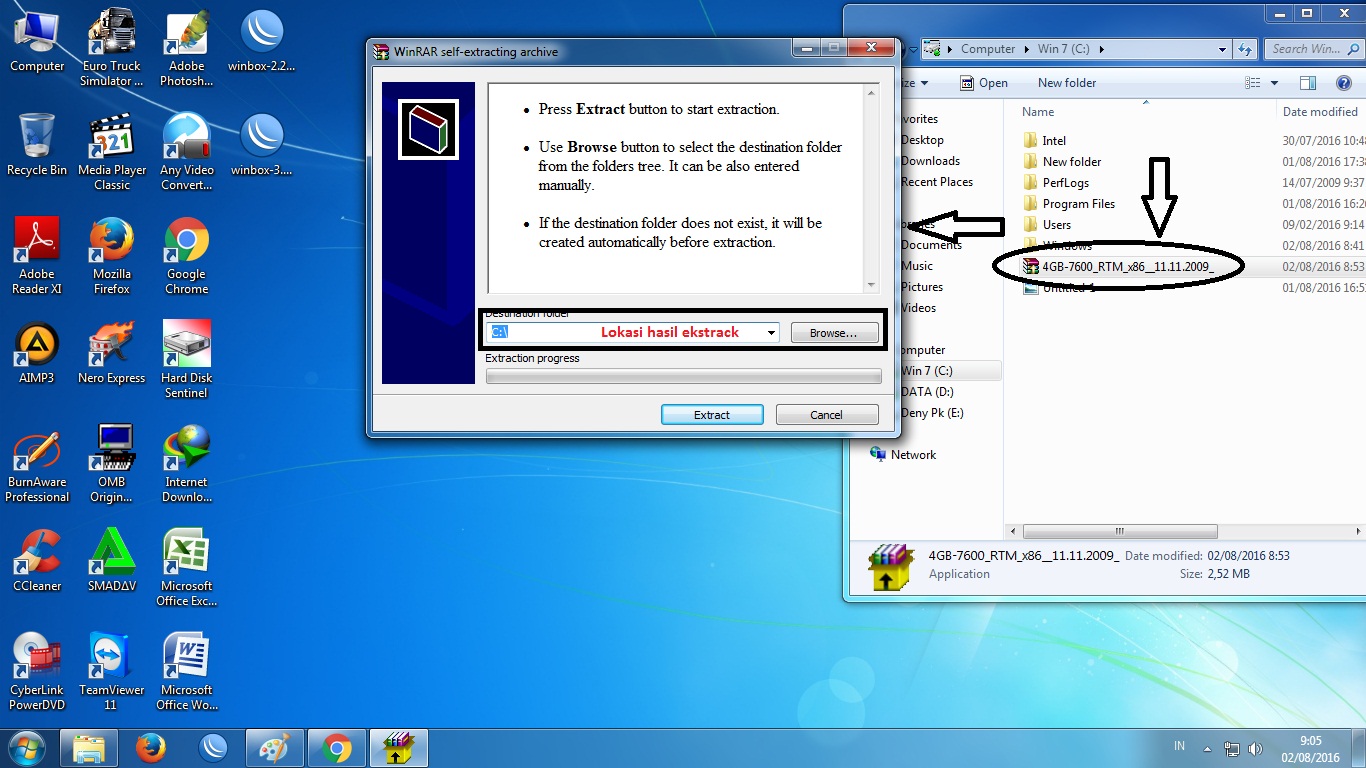The height and width of the screenshot is (768, 1366).
Task: Open Windows Explorer from taskbar
Action: (x=89, y=748)
